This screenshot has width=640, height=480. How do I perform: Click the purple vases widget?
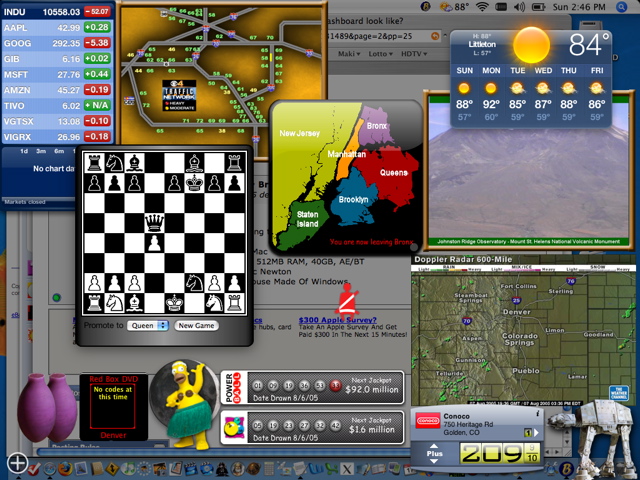coord(47,407)
